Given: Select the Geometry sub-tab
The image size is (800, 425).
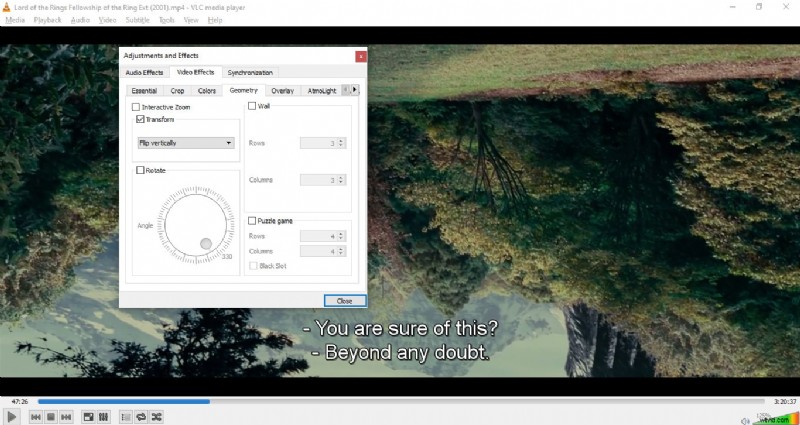Looking at the screenshot, I should pyautogui.click(x=243, y=90).
